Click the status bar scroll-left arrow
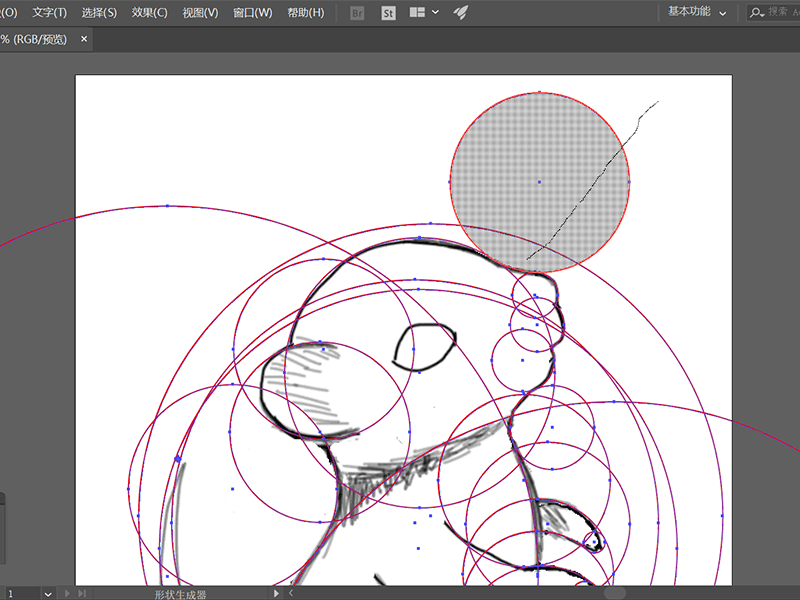 click(x=291, y=593)
